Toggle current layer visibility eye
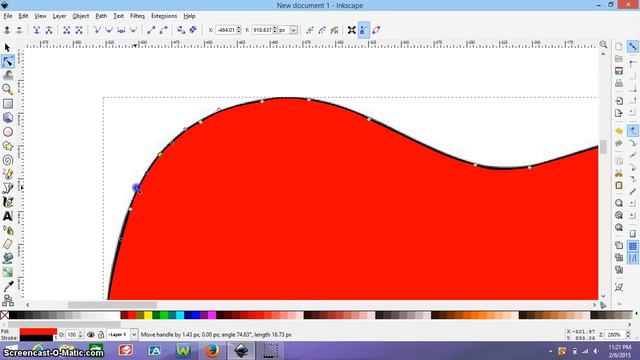 (x=91, y=335)
